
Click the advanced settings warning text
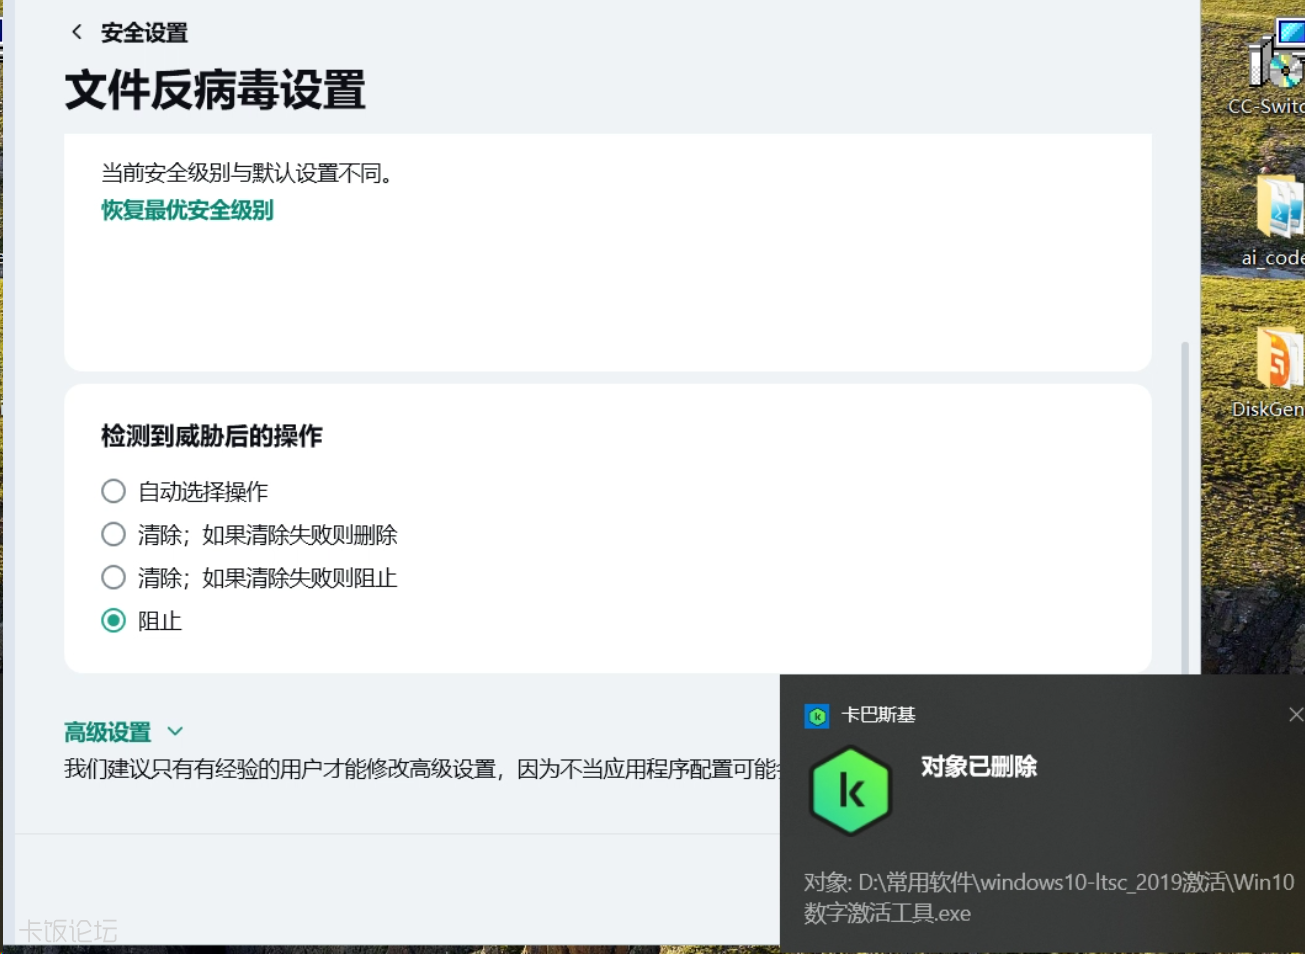421,769
